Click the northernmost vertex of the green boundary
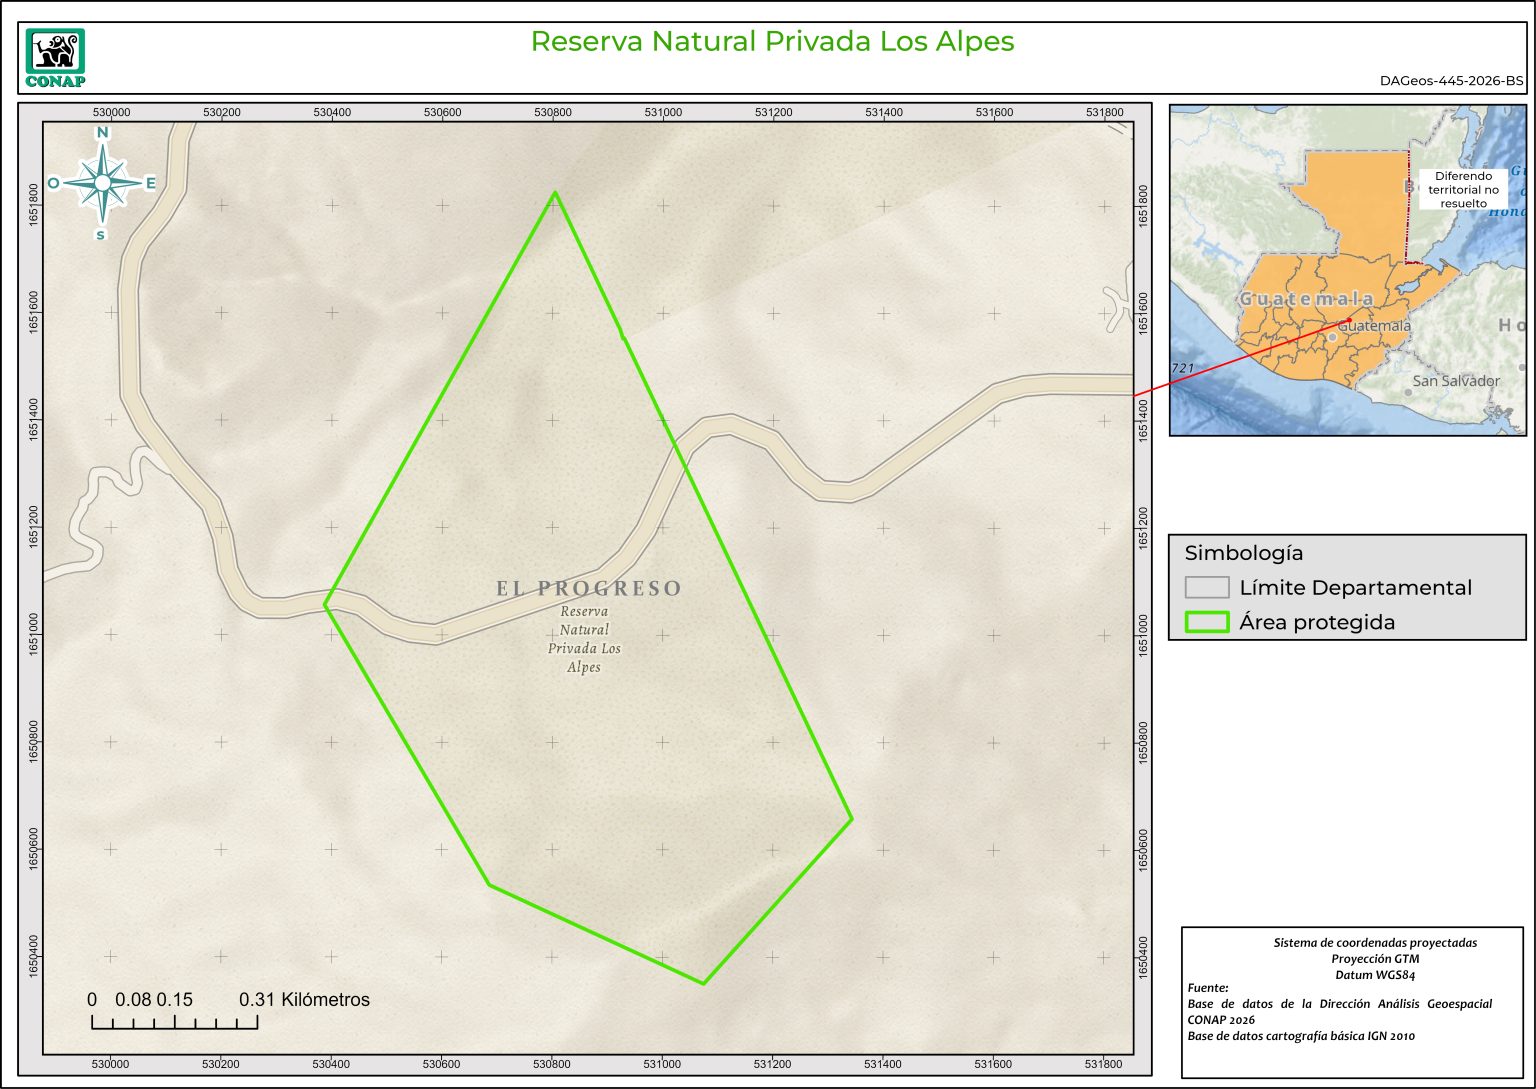The height and width of the screenshot is (1089, 1536). point(555,192)
